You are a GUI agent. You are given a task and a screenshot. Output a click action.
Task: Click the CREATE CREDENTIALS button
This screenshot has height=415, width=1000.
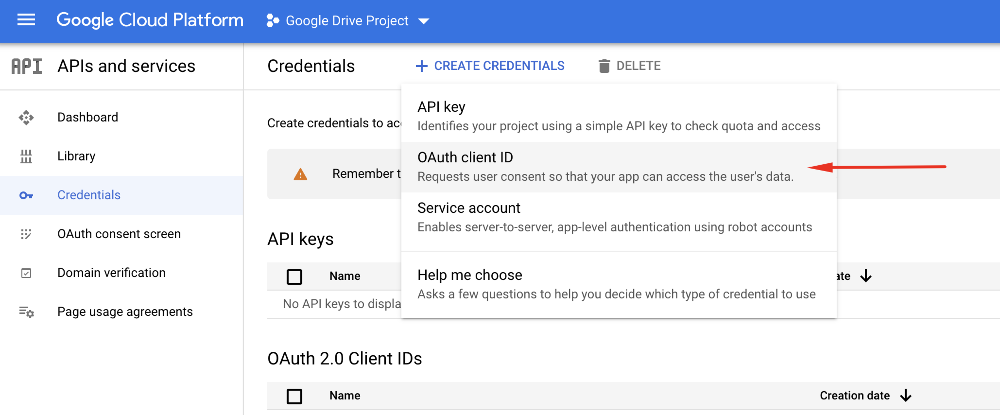[x=490, y=66]
